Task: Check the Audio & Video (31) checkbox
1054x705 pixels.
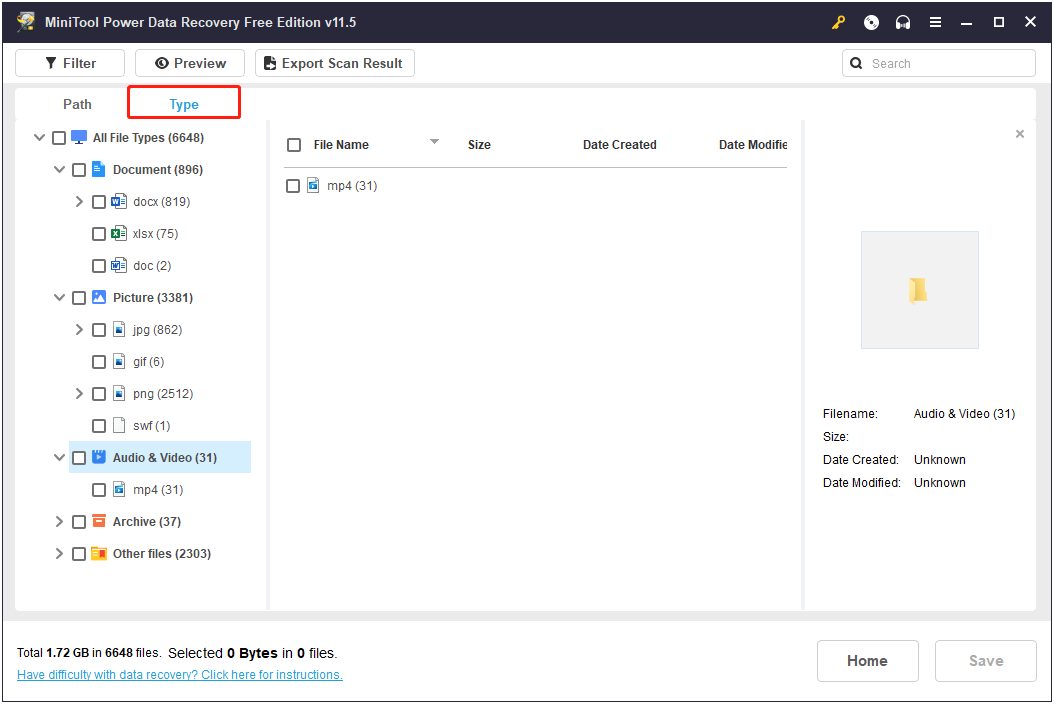Action: click(x=79, y=458)
